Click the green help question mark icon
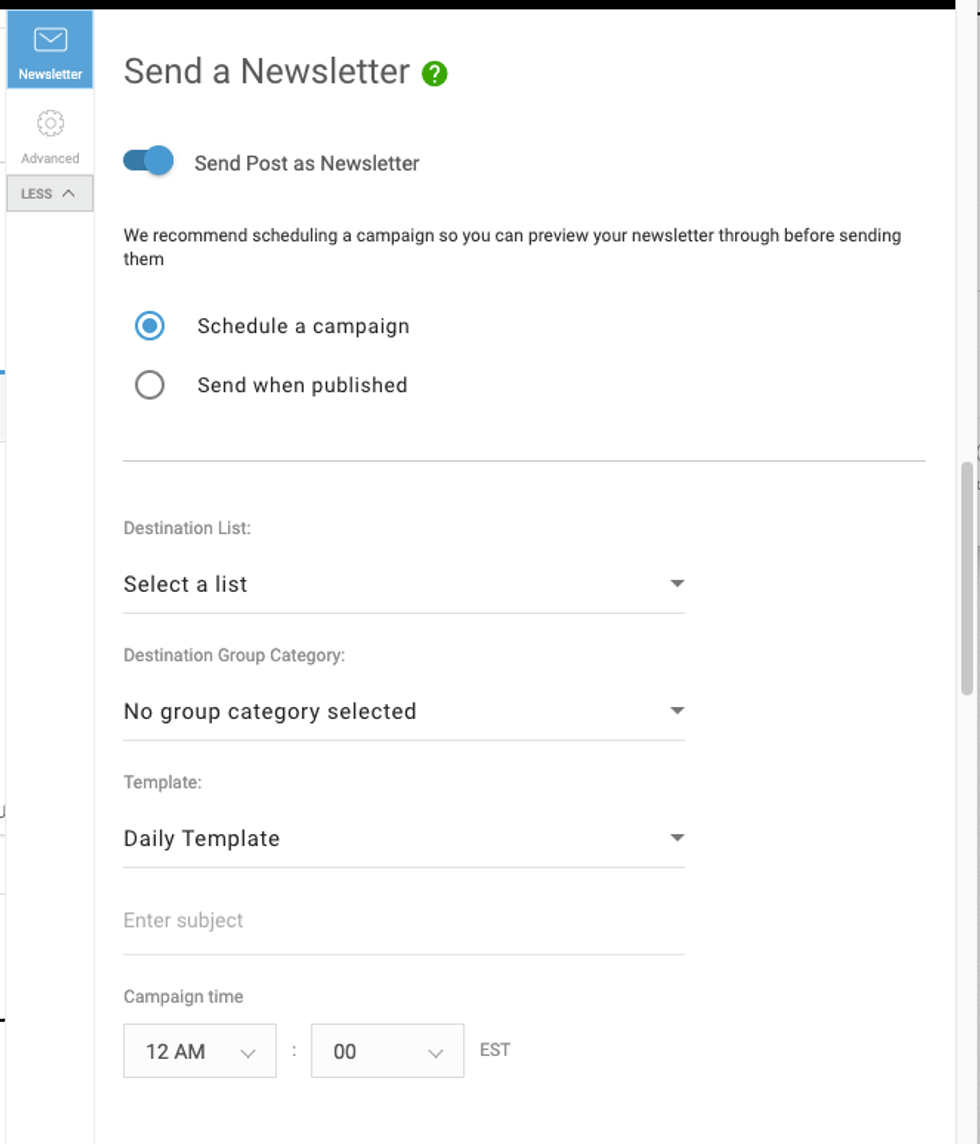Viewport: 980px width, 1144px height. (434, 74)
